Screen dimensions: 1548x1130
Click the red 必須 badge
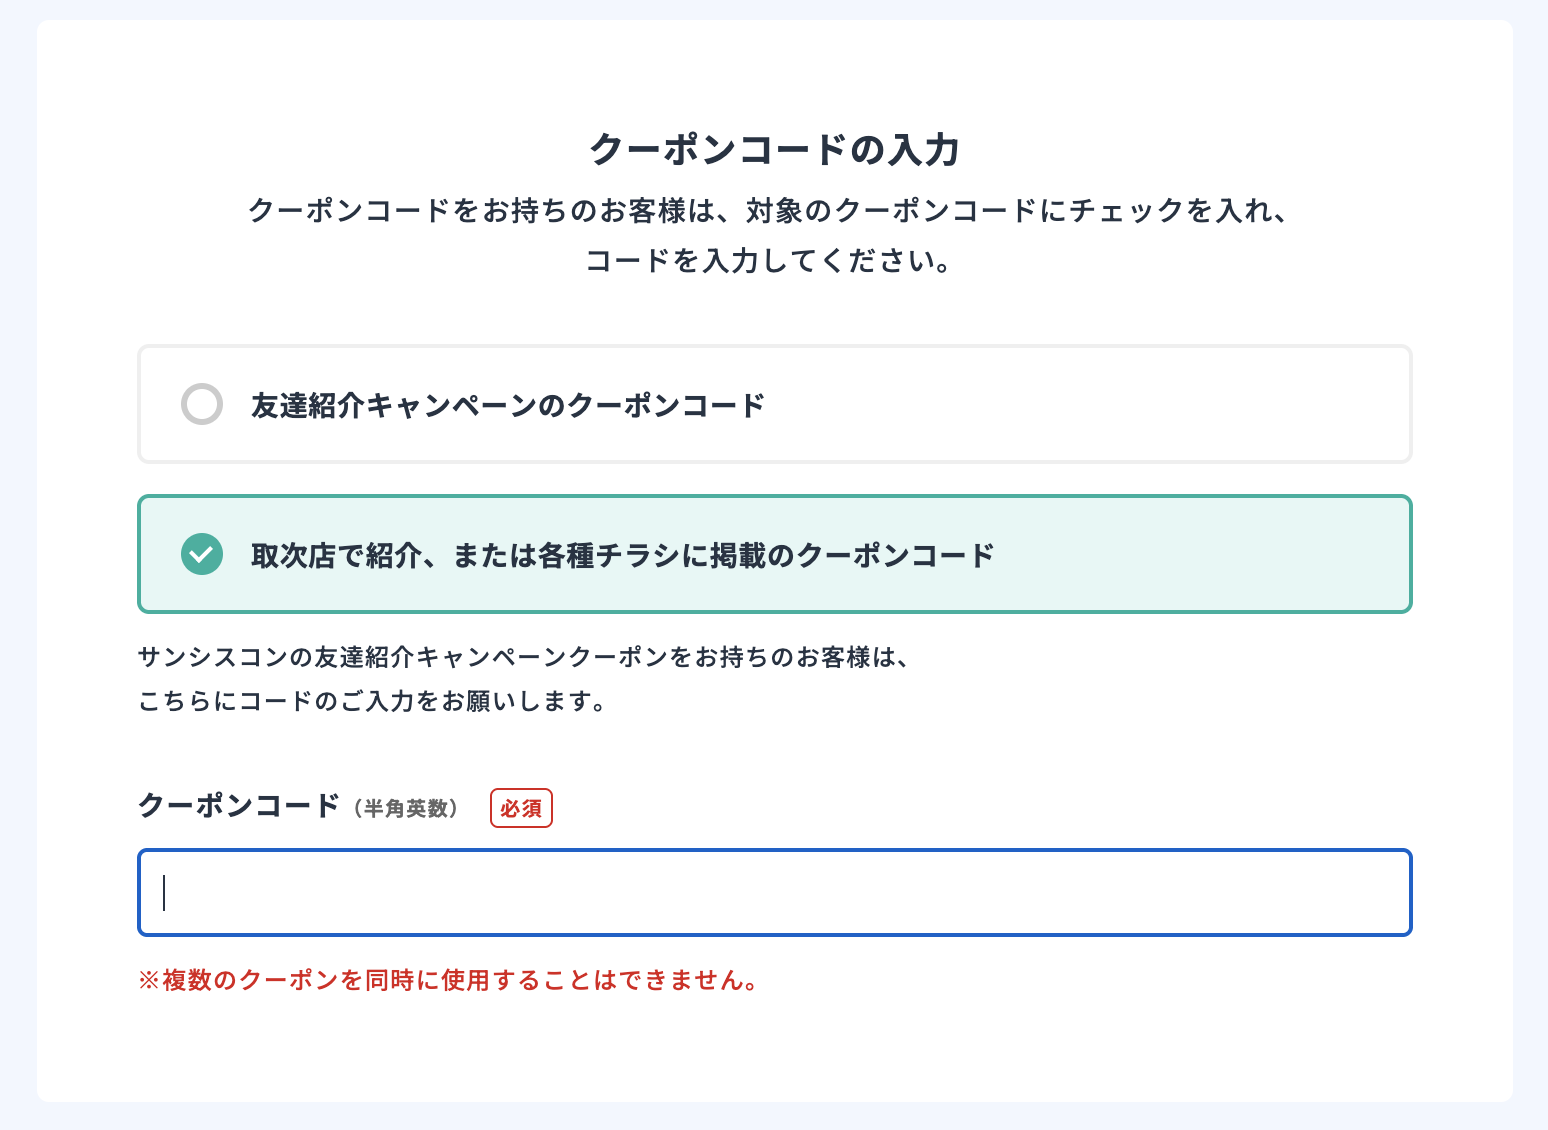point(521,808)
